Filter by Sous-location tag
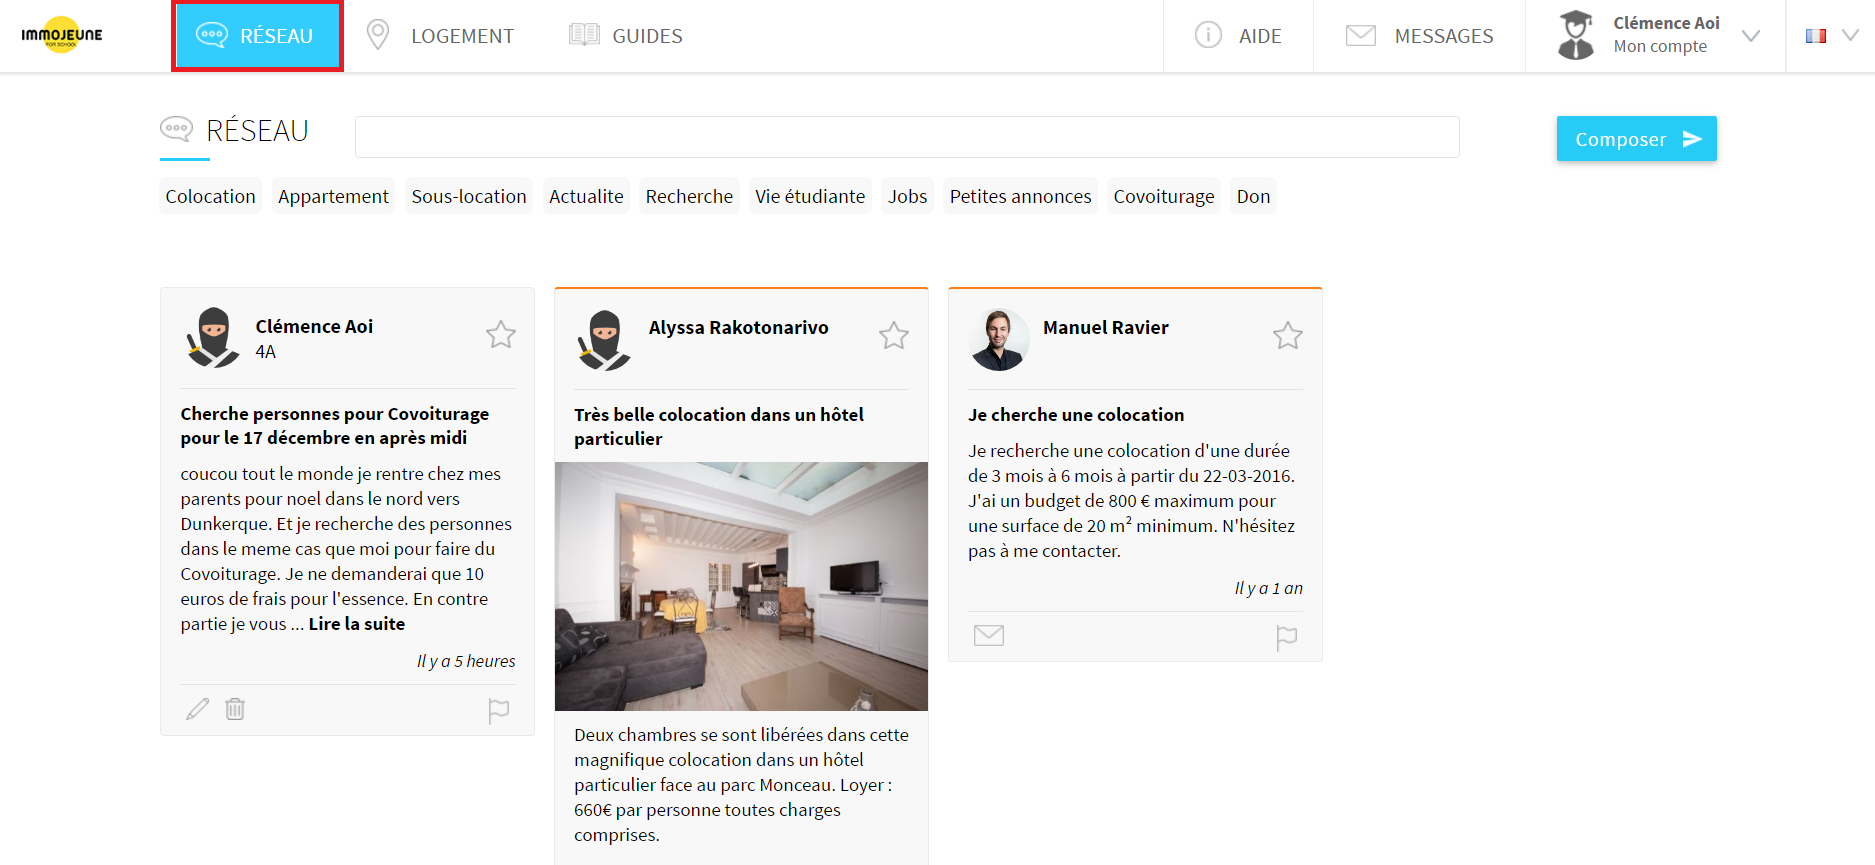The image size is (1875, 865). pos(469,196)
